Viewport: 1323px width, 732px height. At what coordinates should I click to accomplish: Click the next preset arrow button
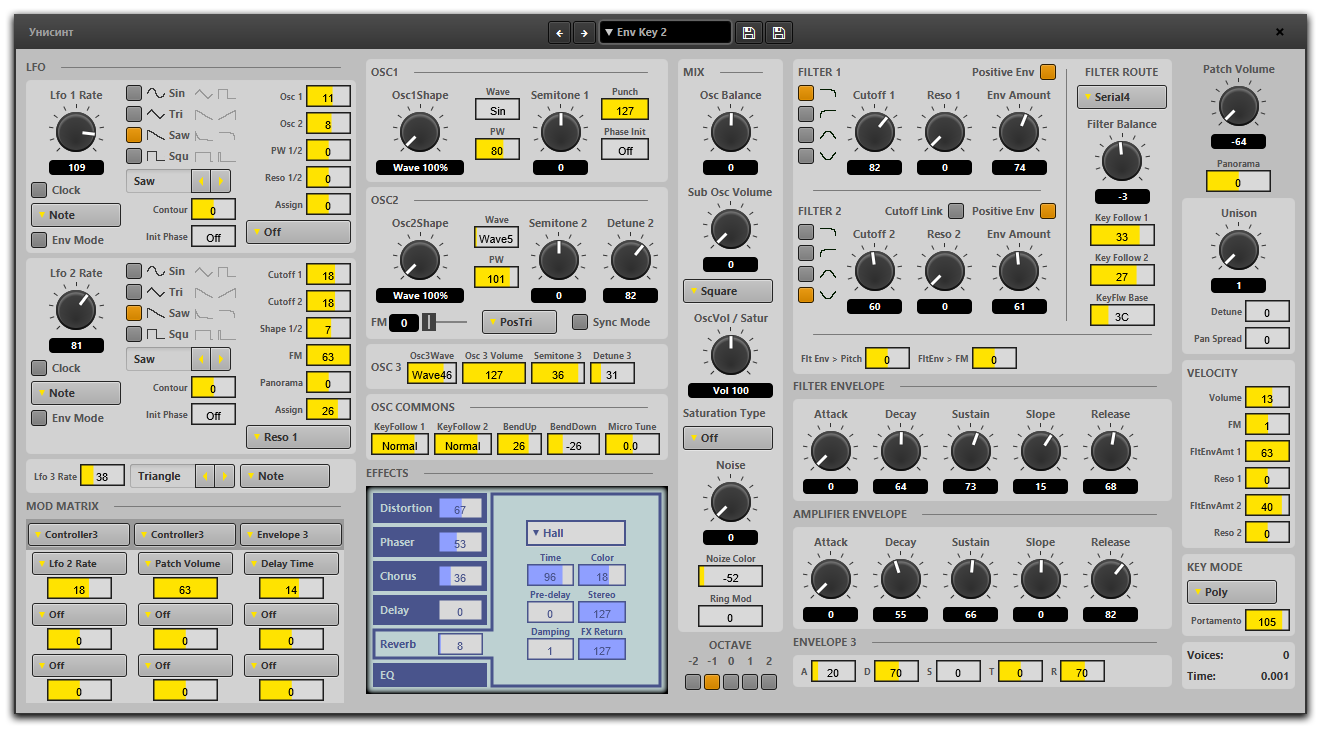click(x=584, y=33)
